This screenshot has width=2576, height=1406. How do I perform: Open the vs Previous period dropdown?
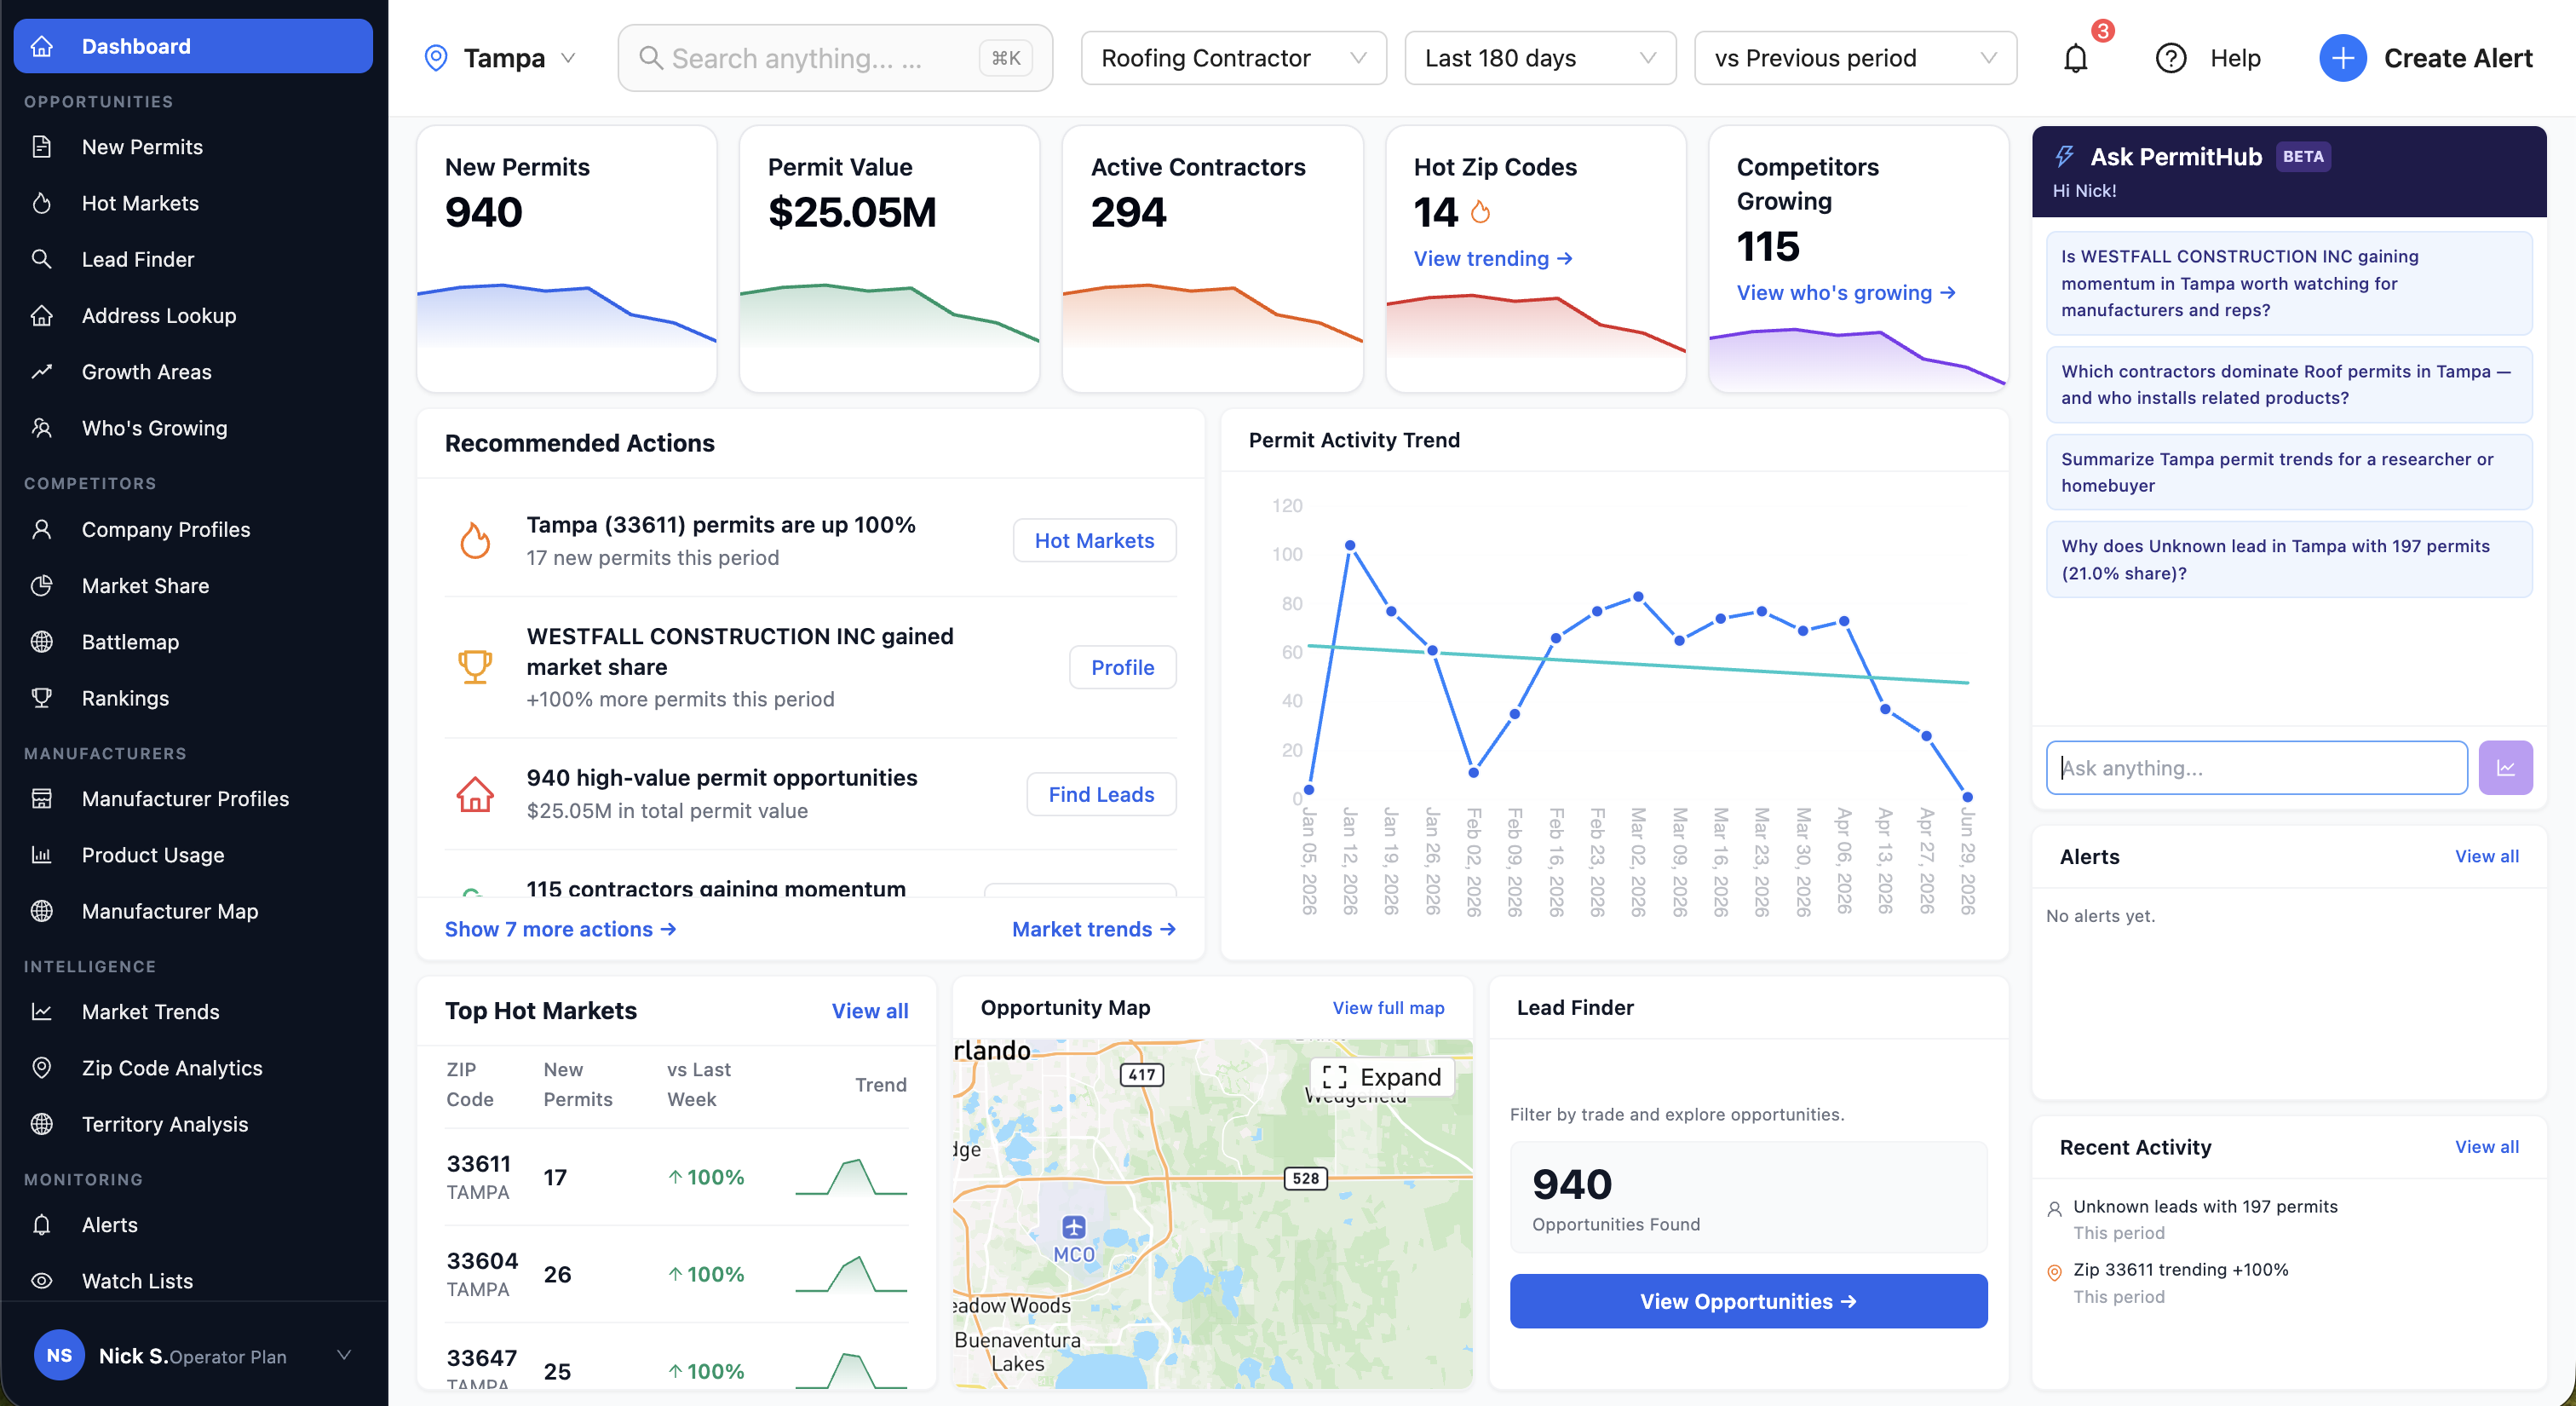(x=1855, y=58)
